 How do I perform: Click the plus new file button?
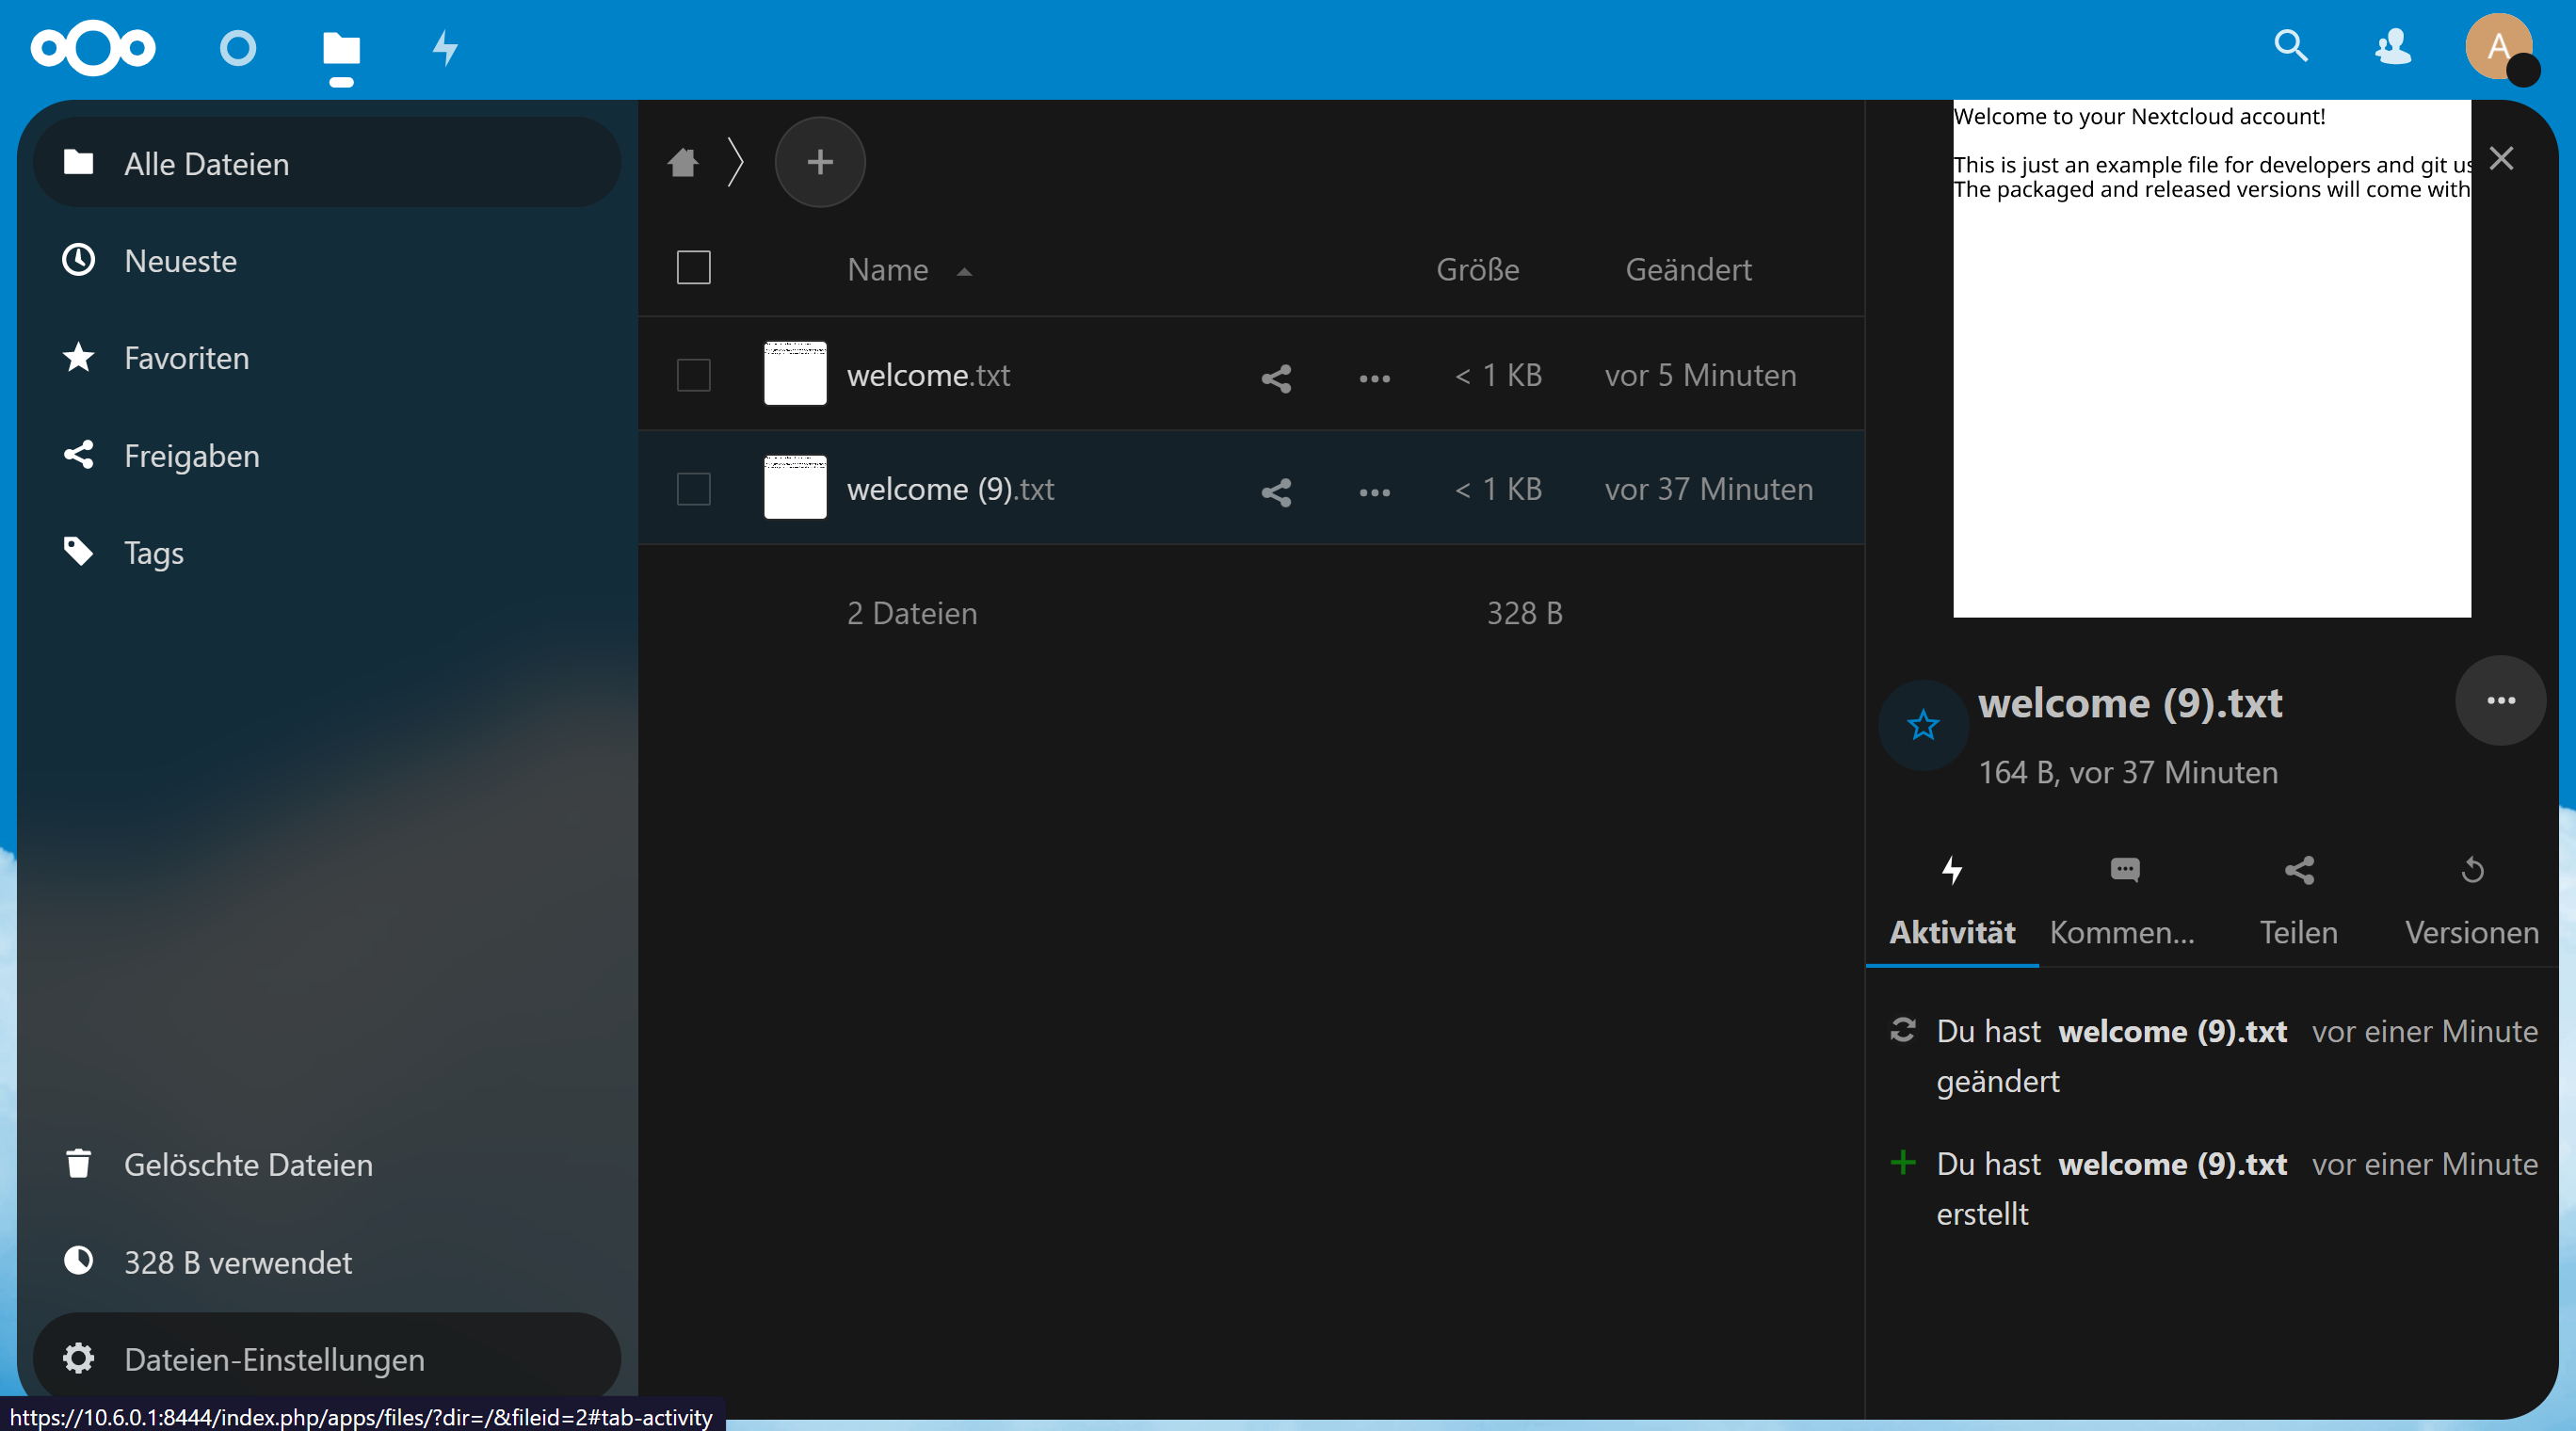[819, 162]
